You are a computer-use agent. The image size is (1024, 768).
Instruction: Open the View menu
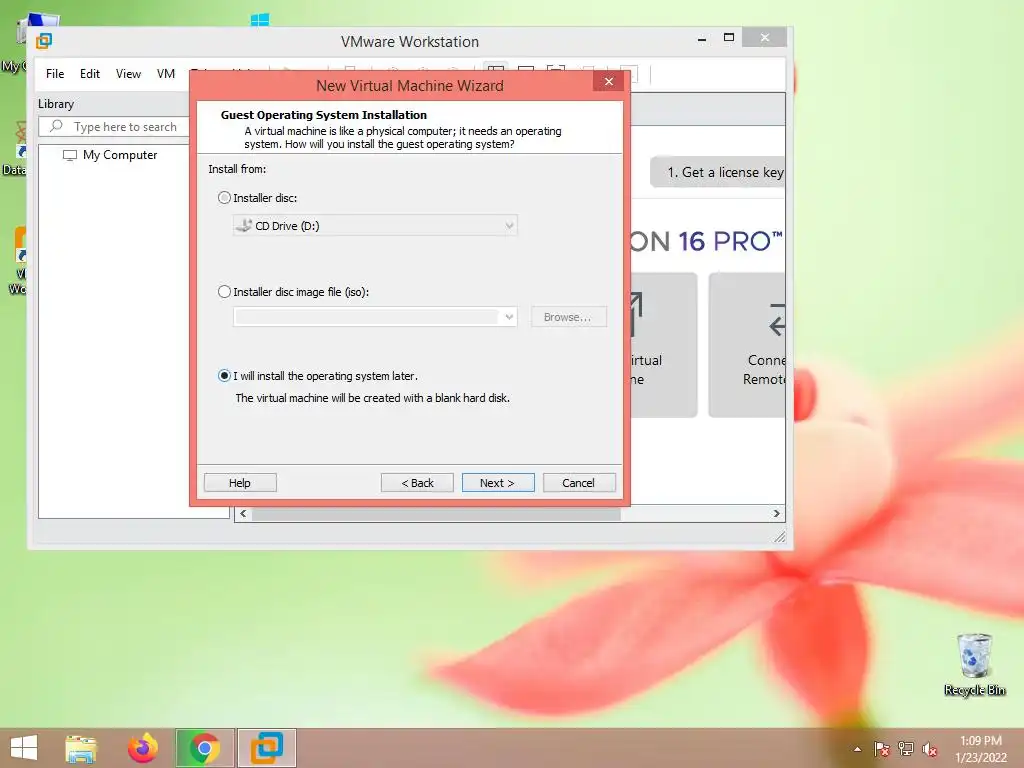[128, 74]
